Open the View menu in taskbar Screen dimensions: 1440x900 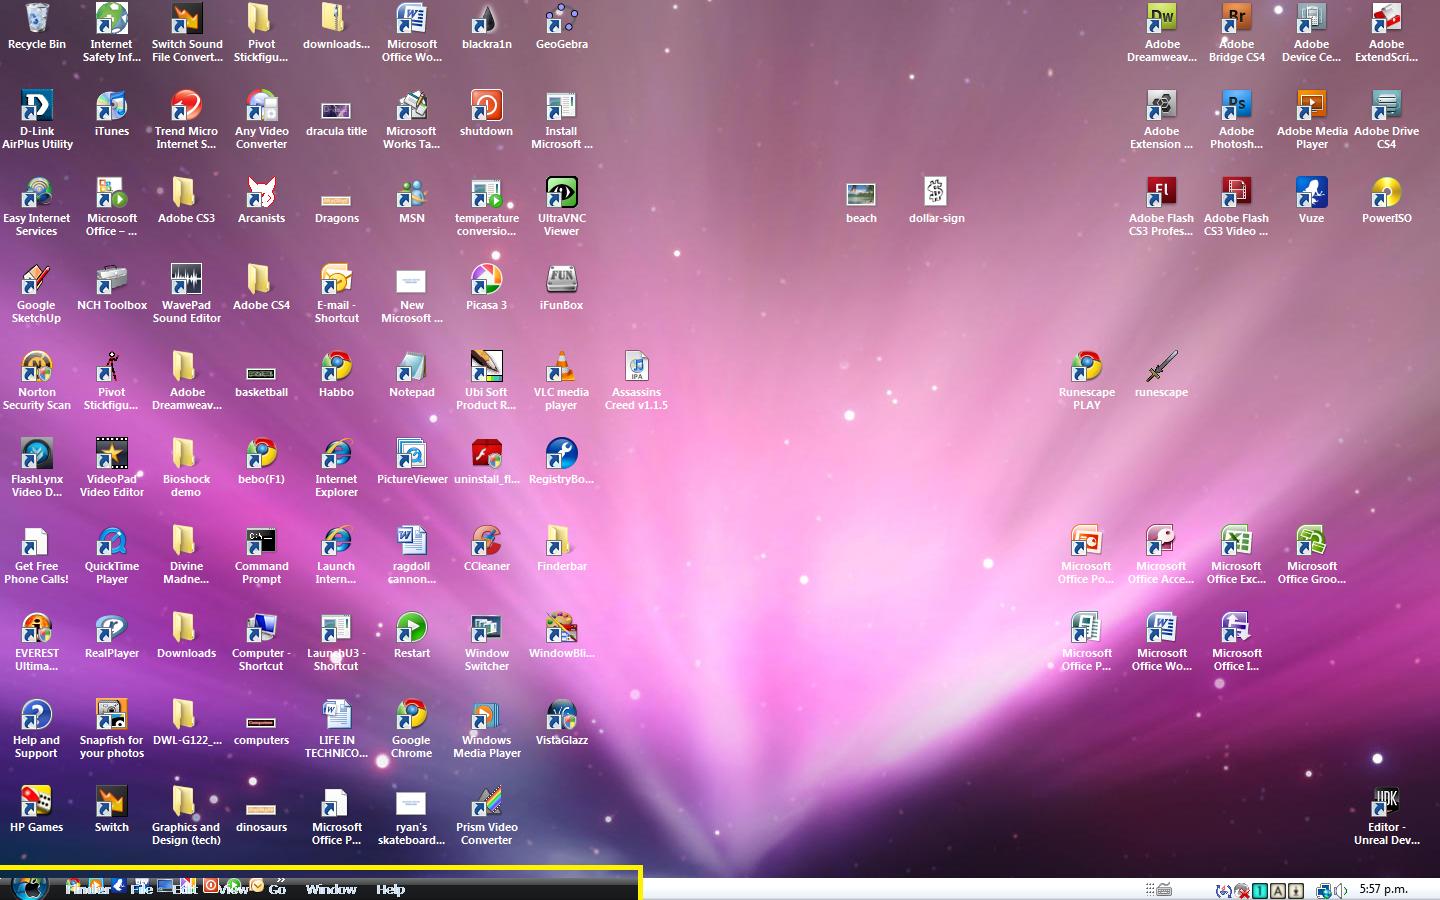click(x=233, y=889)
